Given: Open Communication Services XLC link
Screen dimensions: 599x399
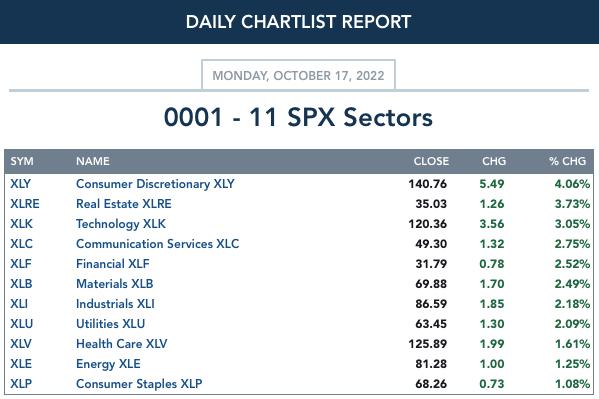Looking at the screenshot, I should click(x=157, y=243).
